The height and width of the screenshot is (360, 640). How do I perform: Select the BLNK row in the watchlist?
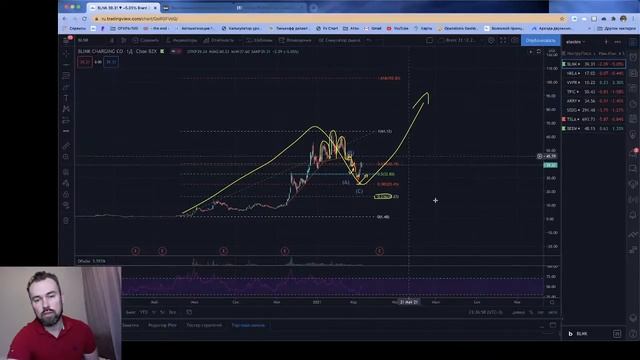(593, 64)
